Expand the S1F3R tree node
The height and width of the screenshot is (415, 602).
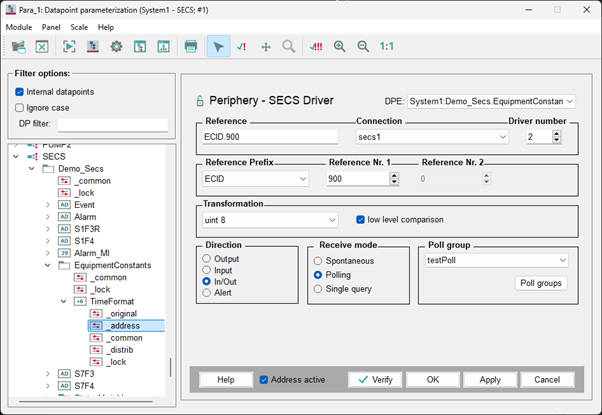pos(47,229)
